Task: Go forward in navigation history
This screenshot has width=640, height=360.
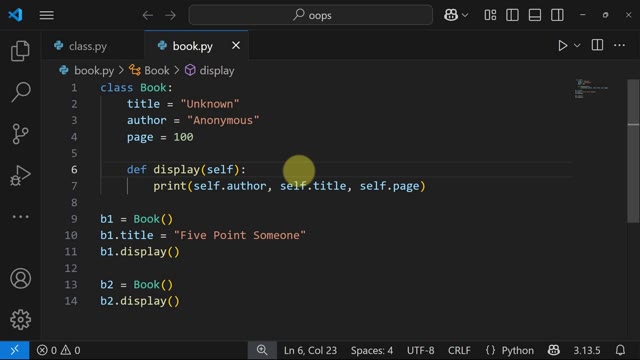Action: [171, 16]
